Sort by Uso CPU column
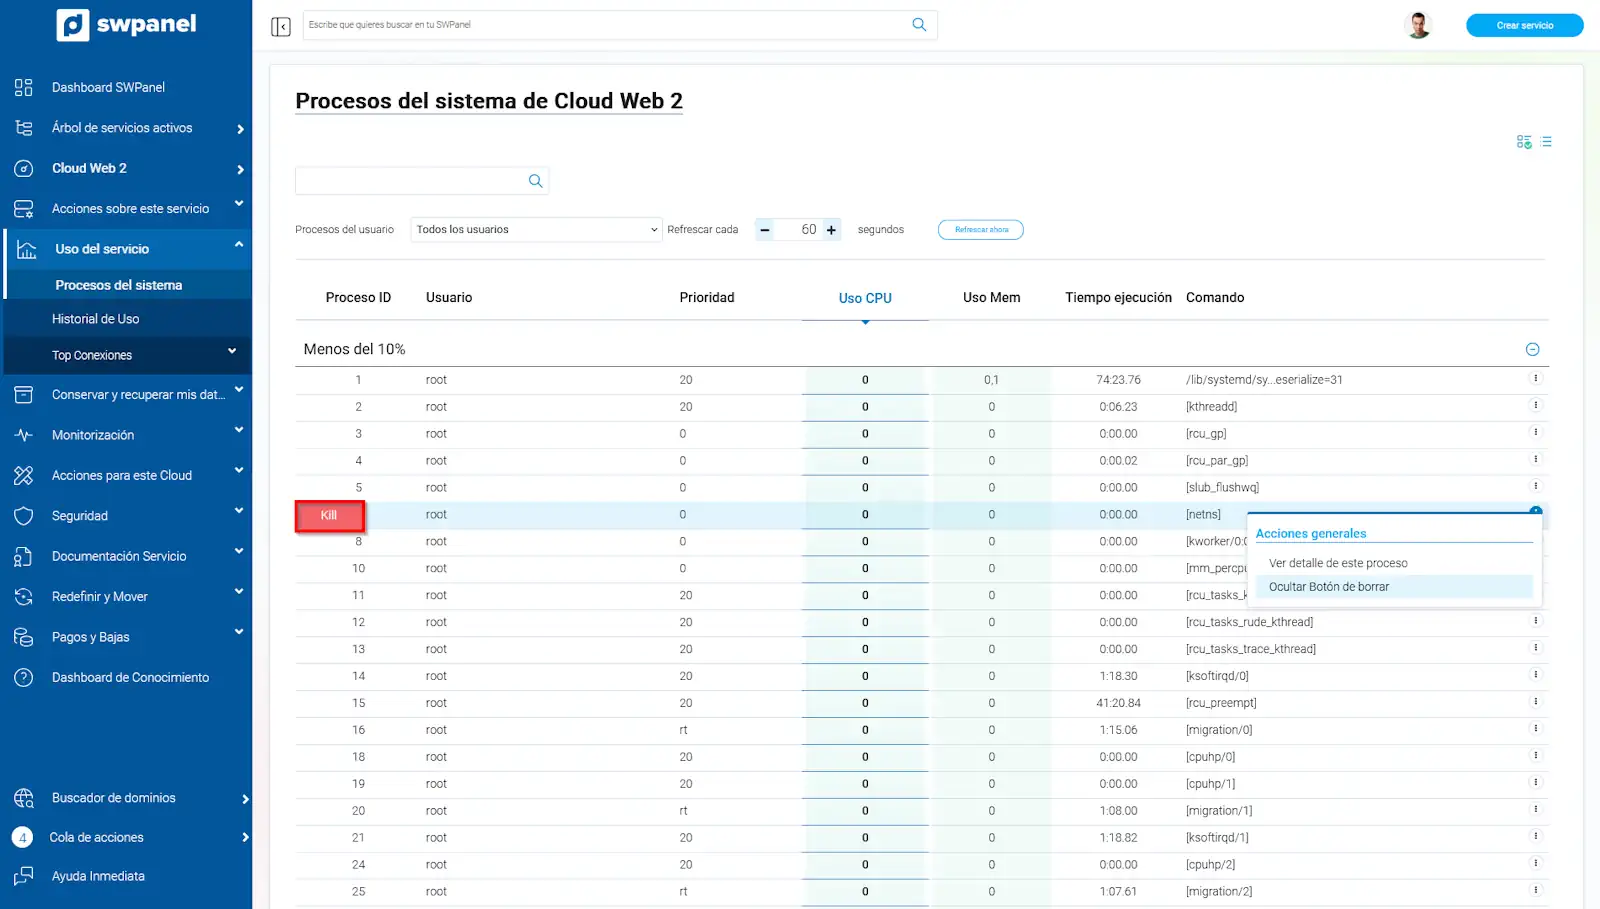Screen dimensions: 1600x909 865,298
